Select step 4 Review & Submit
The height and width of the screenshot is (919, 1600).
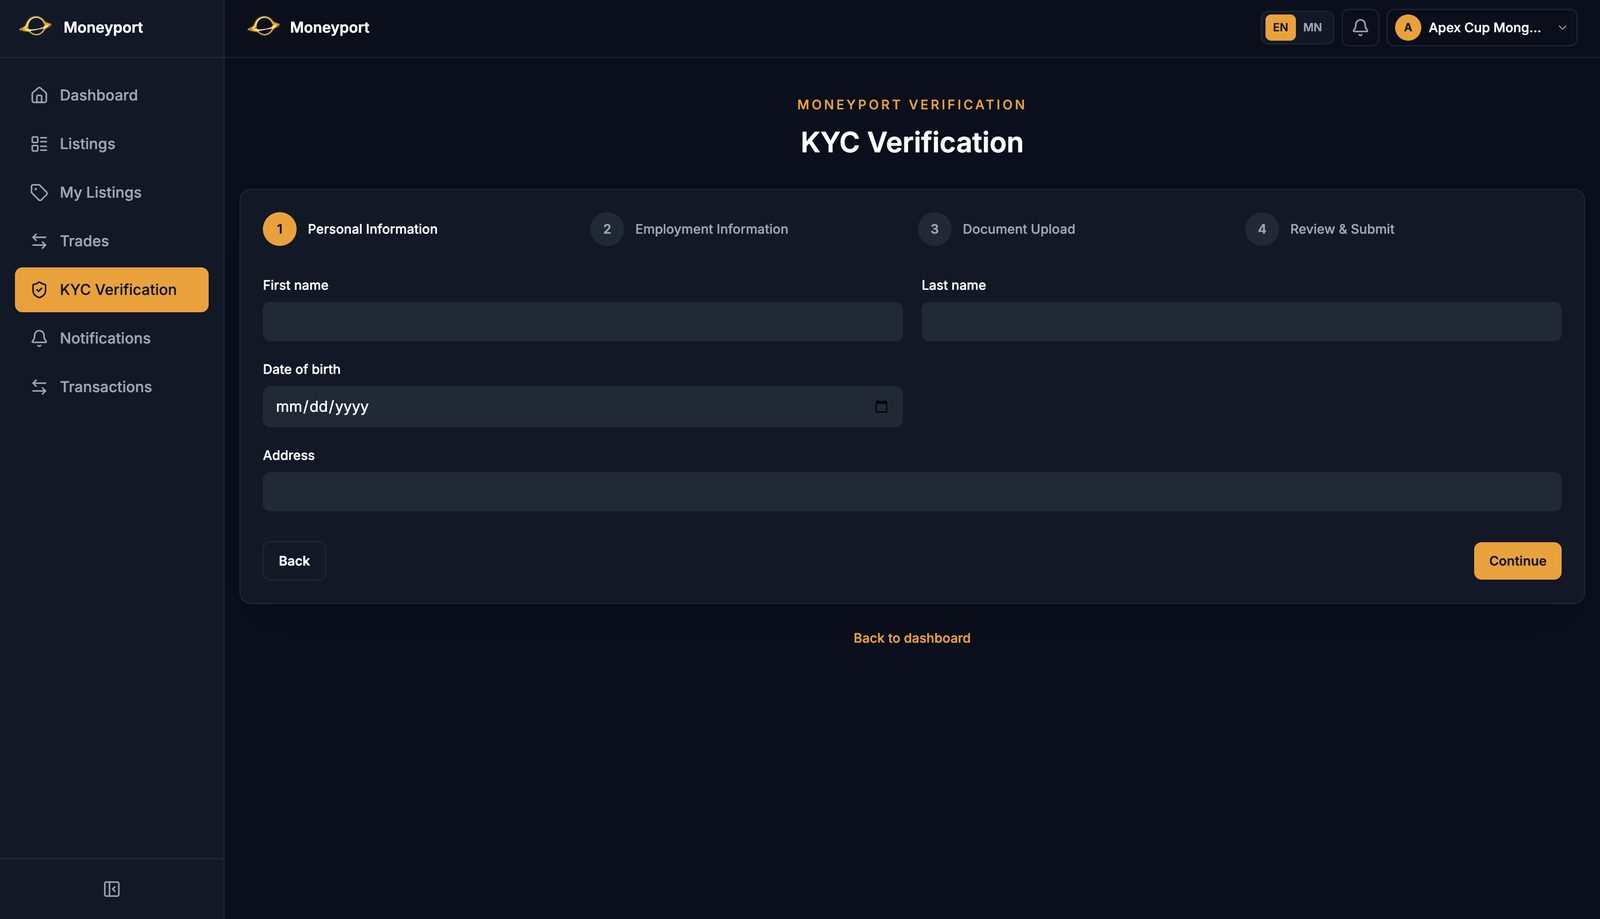coord(1320,229)
